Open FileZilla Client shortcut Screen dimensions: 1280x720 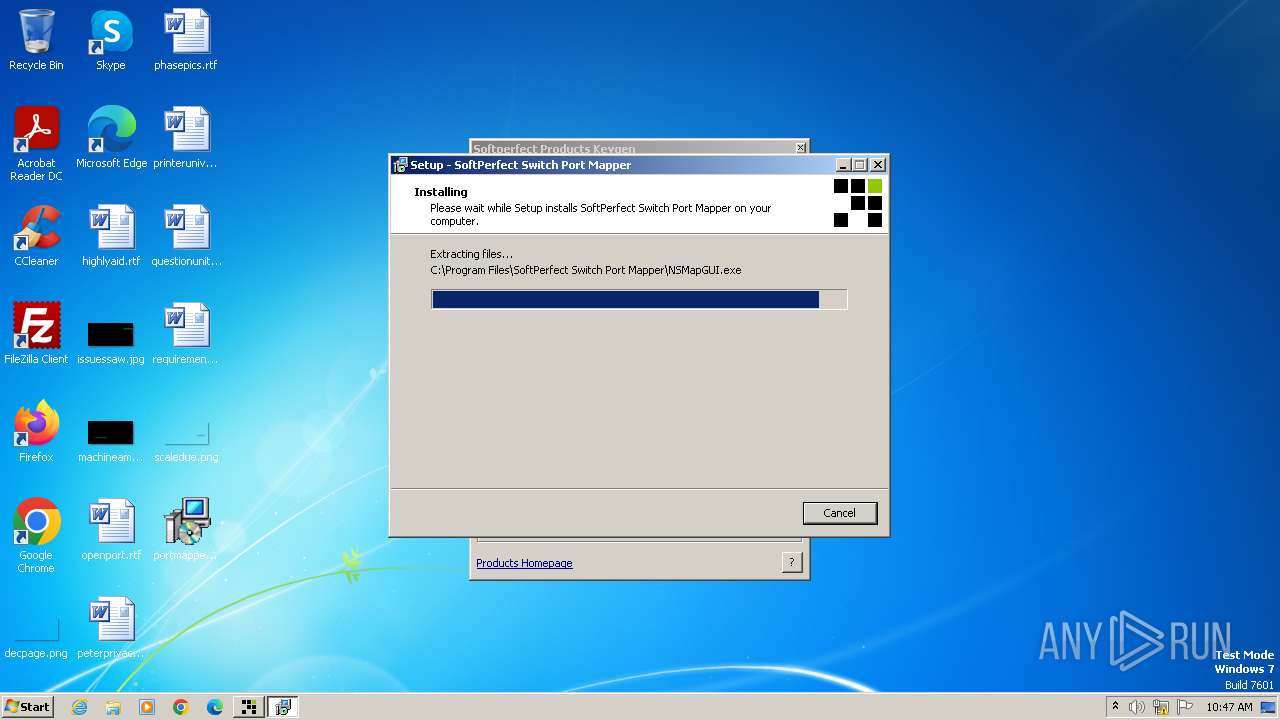36,334
